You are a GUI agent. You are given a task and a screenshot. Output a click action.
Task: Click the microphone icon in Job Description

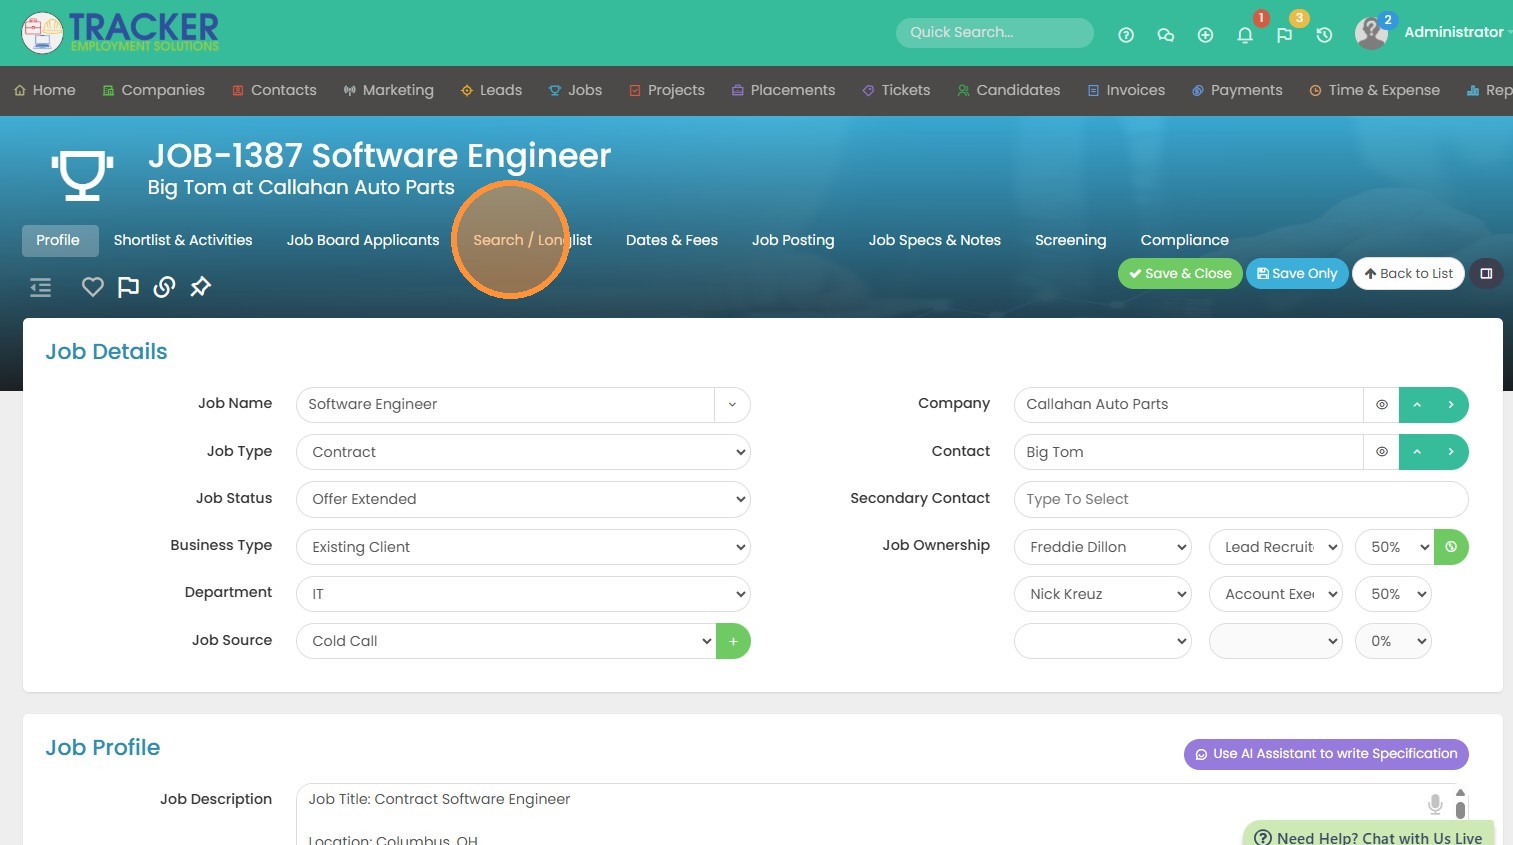1435,804
